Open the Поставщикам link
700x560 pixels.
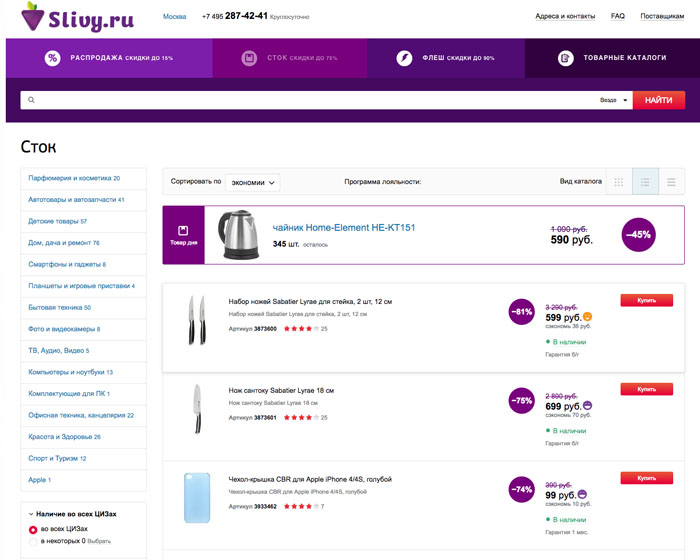[x=662, y=16]
